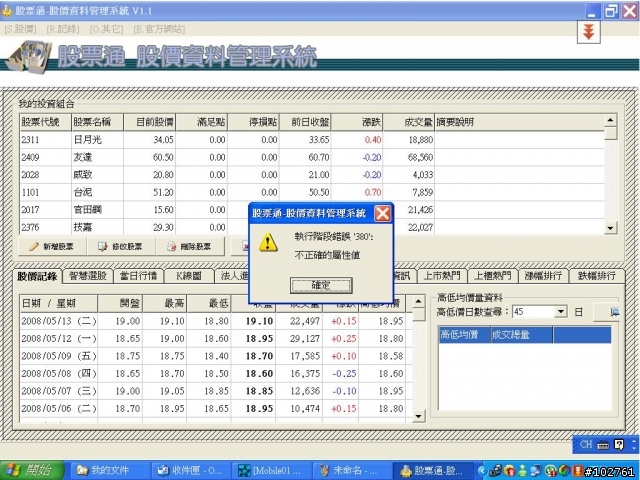Click the up arrow of the price record scrollbar
Image resolution: width=640 pixels, height=480 pixels.
point(418,302)
